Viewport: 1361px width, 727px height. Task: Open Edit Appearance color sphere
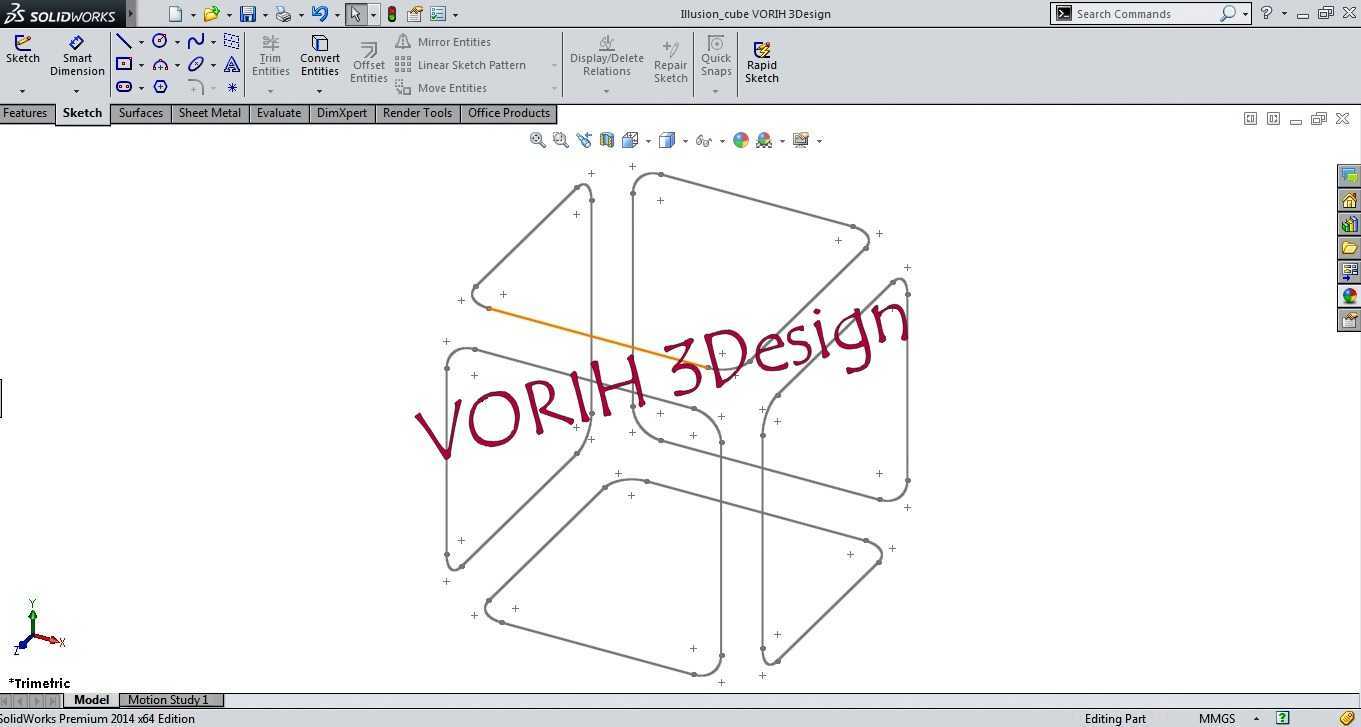pos(741,140)
